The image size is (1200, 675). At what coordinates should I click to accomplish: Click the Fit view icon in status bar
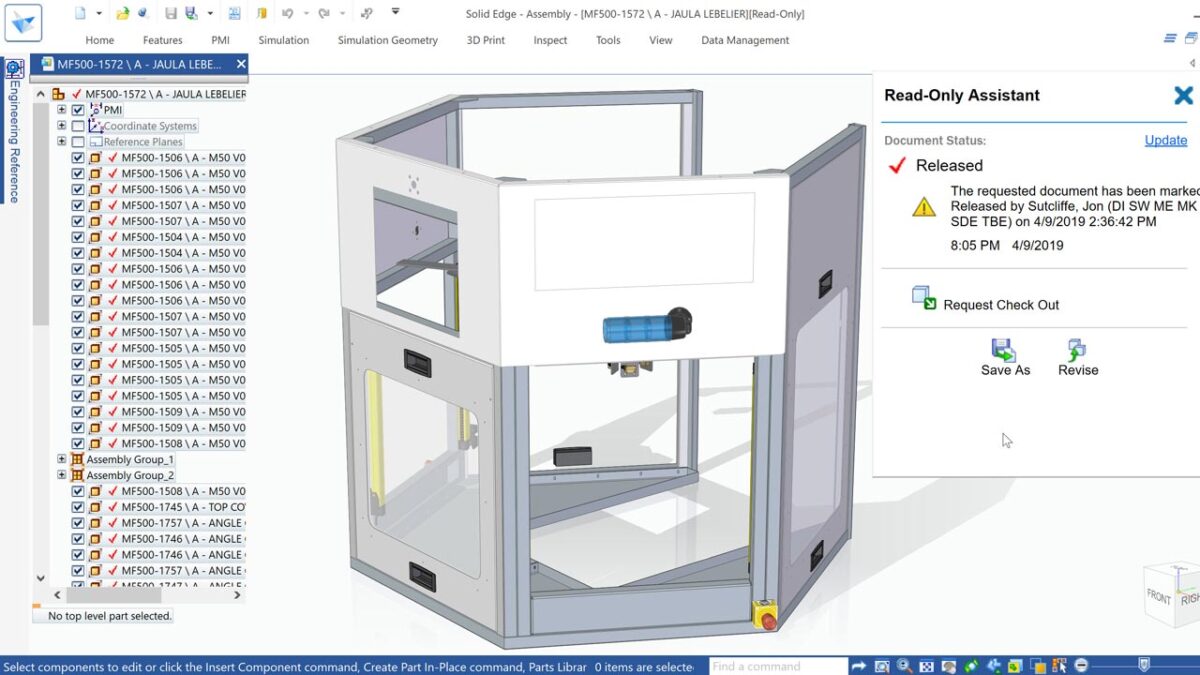pos(926,666)
